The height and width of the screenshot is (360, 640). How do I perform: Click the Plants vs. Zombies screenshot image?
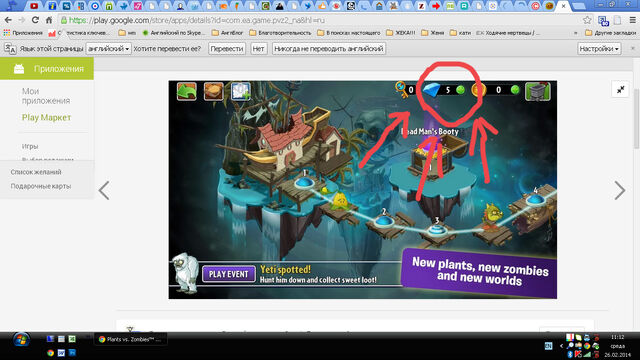click(x=362, y=190)
